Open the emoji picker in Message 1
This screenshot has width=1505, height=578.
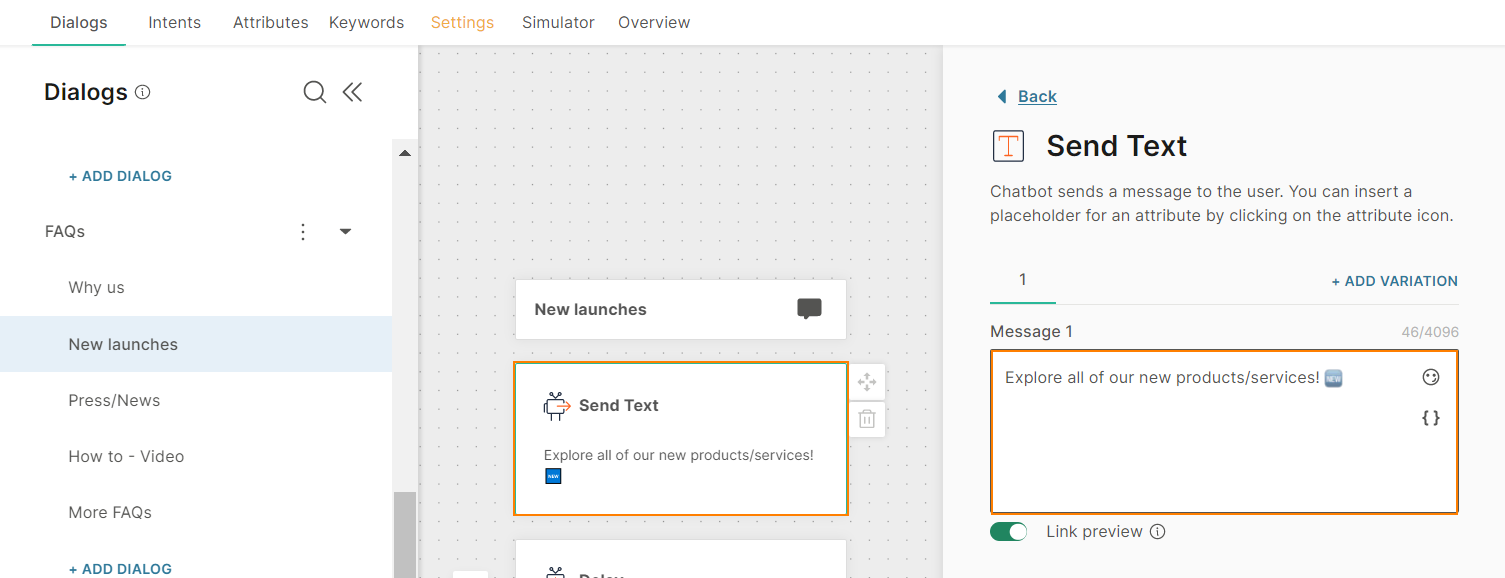coord(1430,377)
